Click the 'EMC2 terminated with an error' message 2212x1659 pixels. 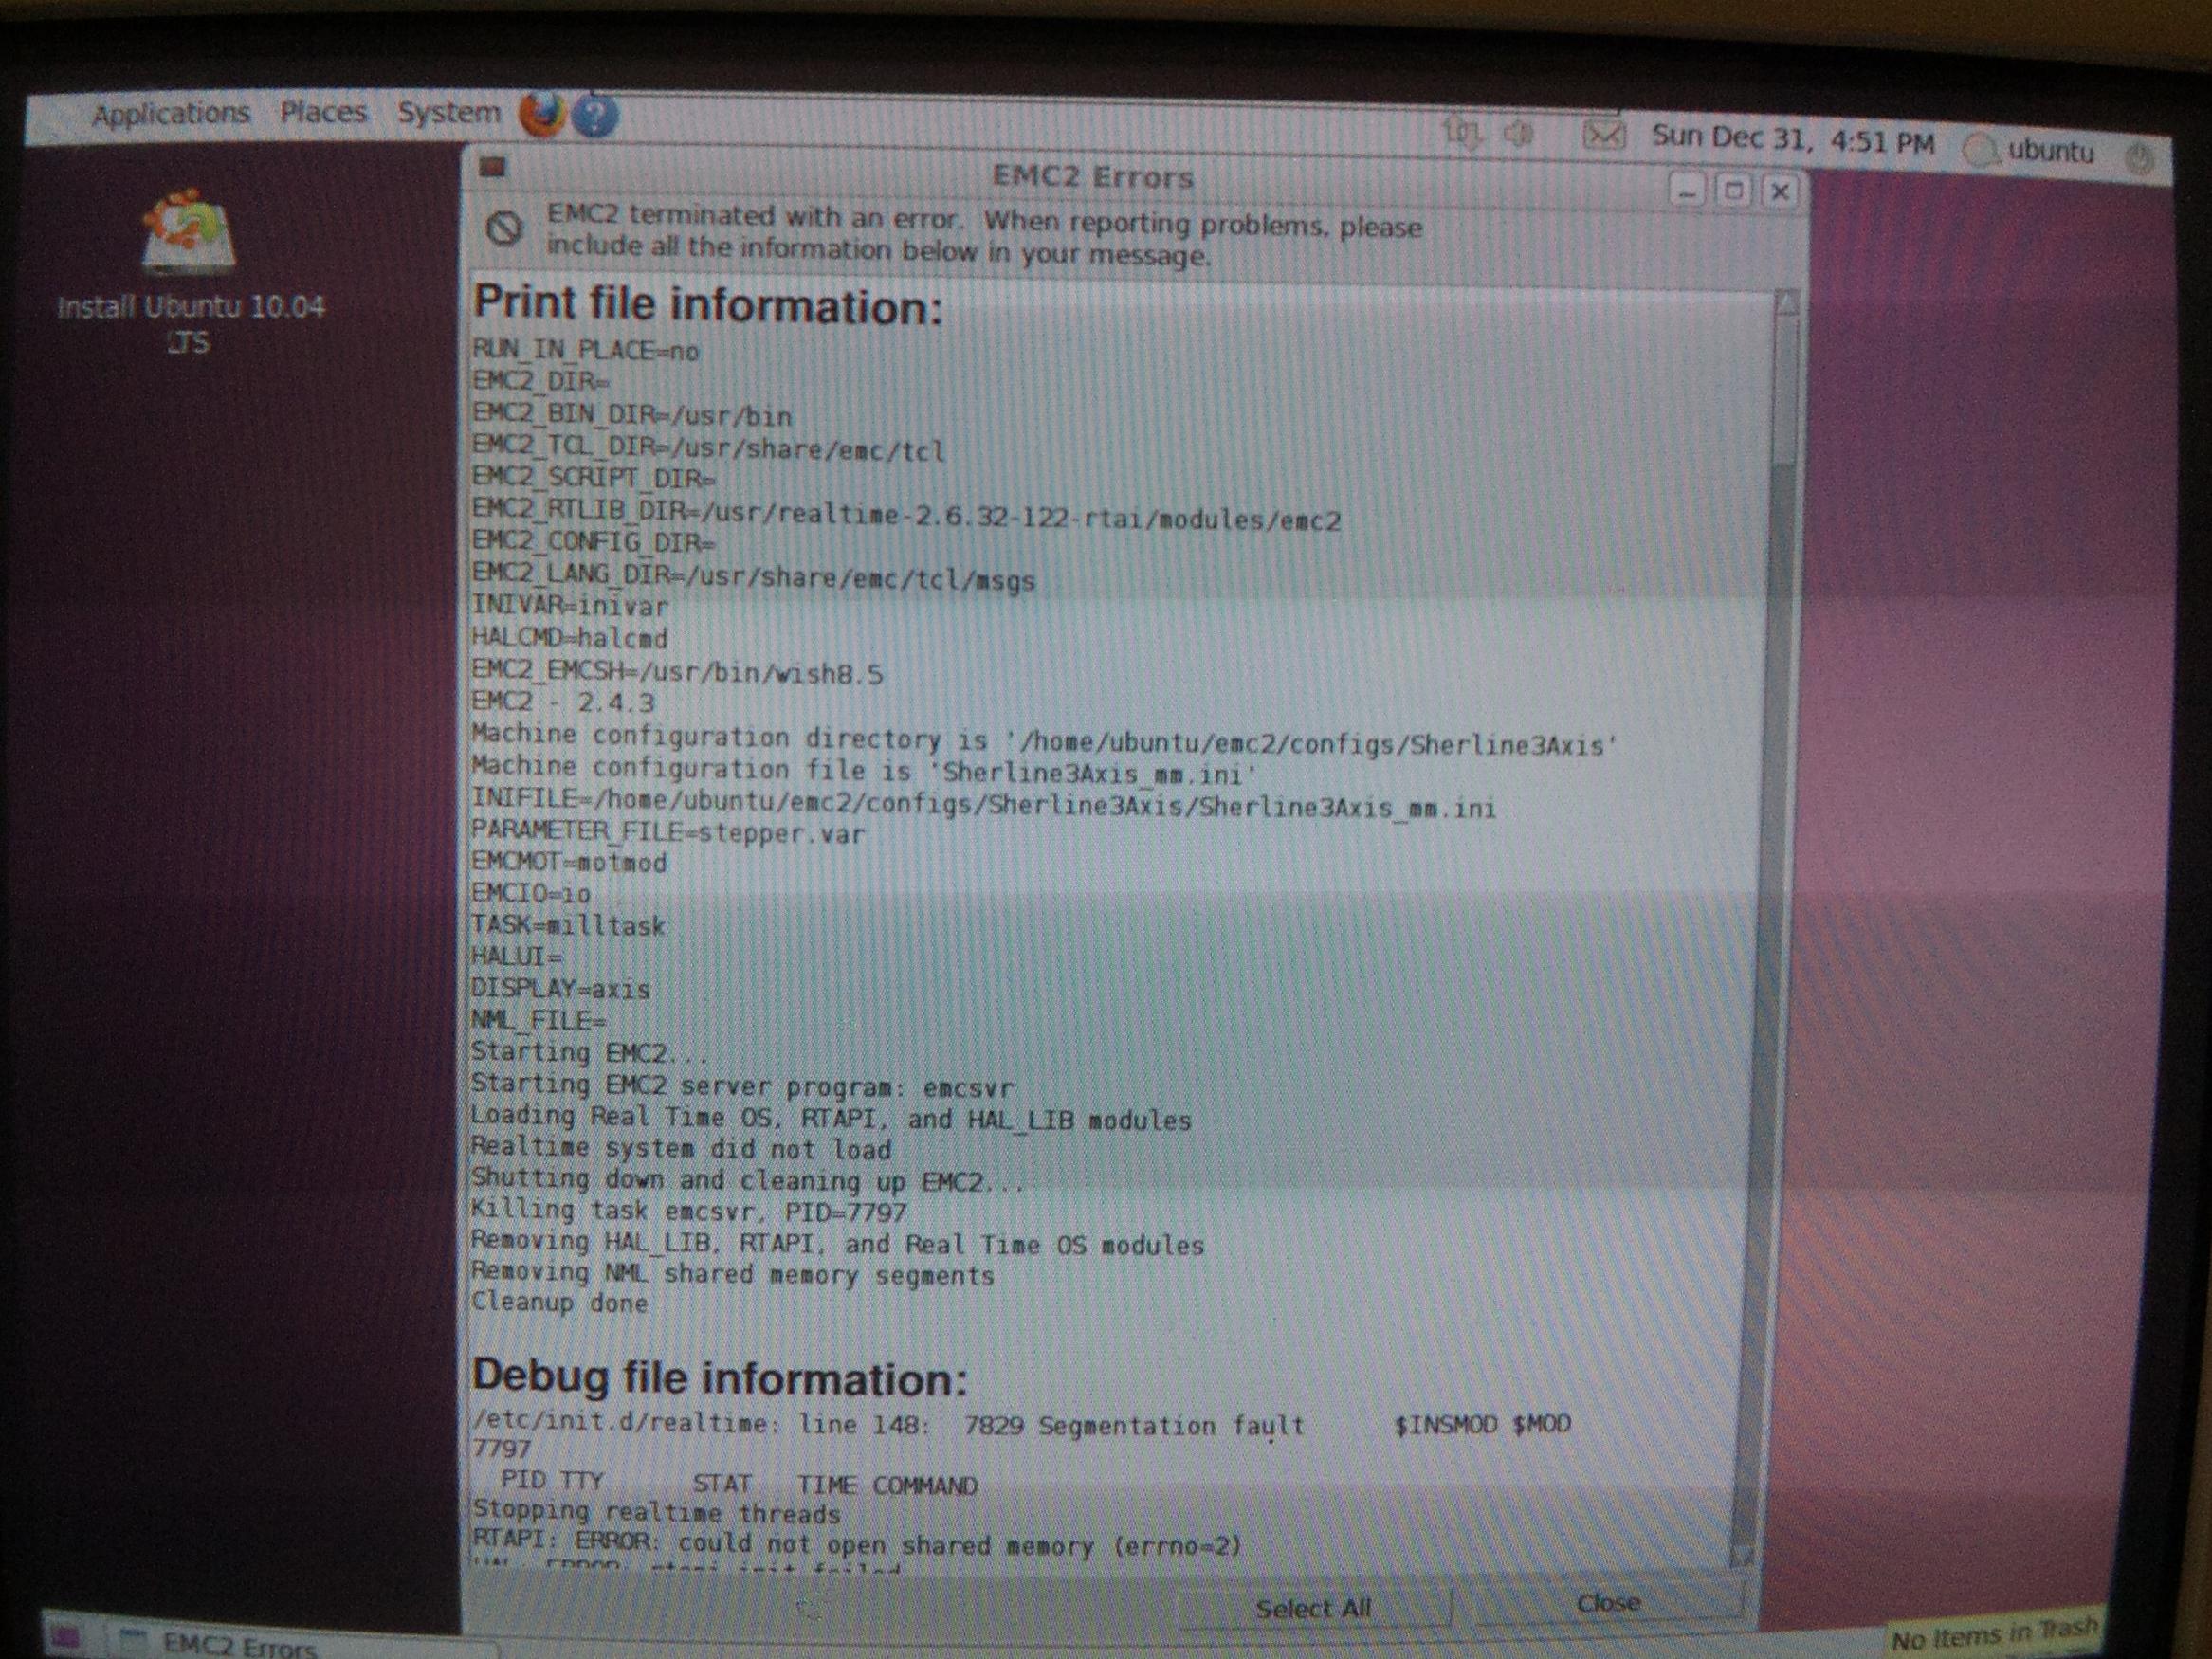tap(984, 233)
